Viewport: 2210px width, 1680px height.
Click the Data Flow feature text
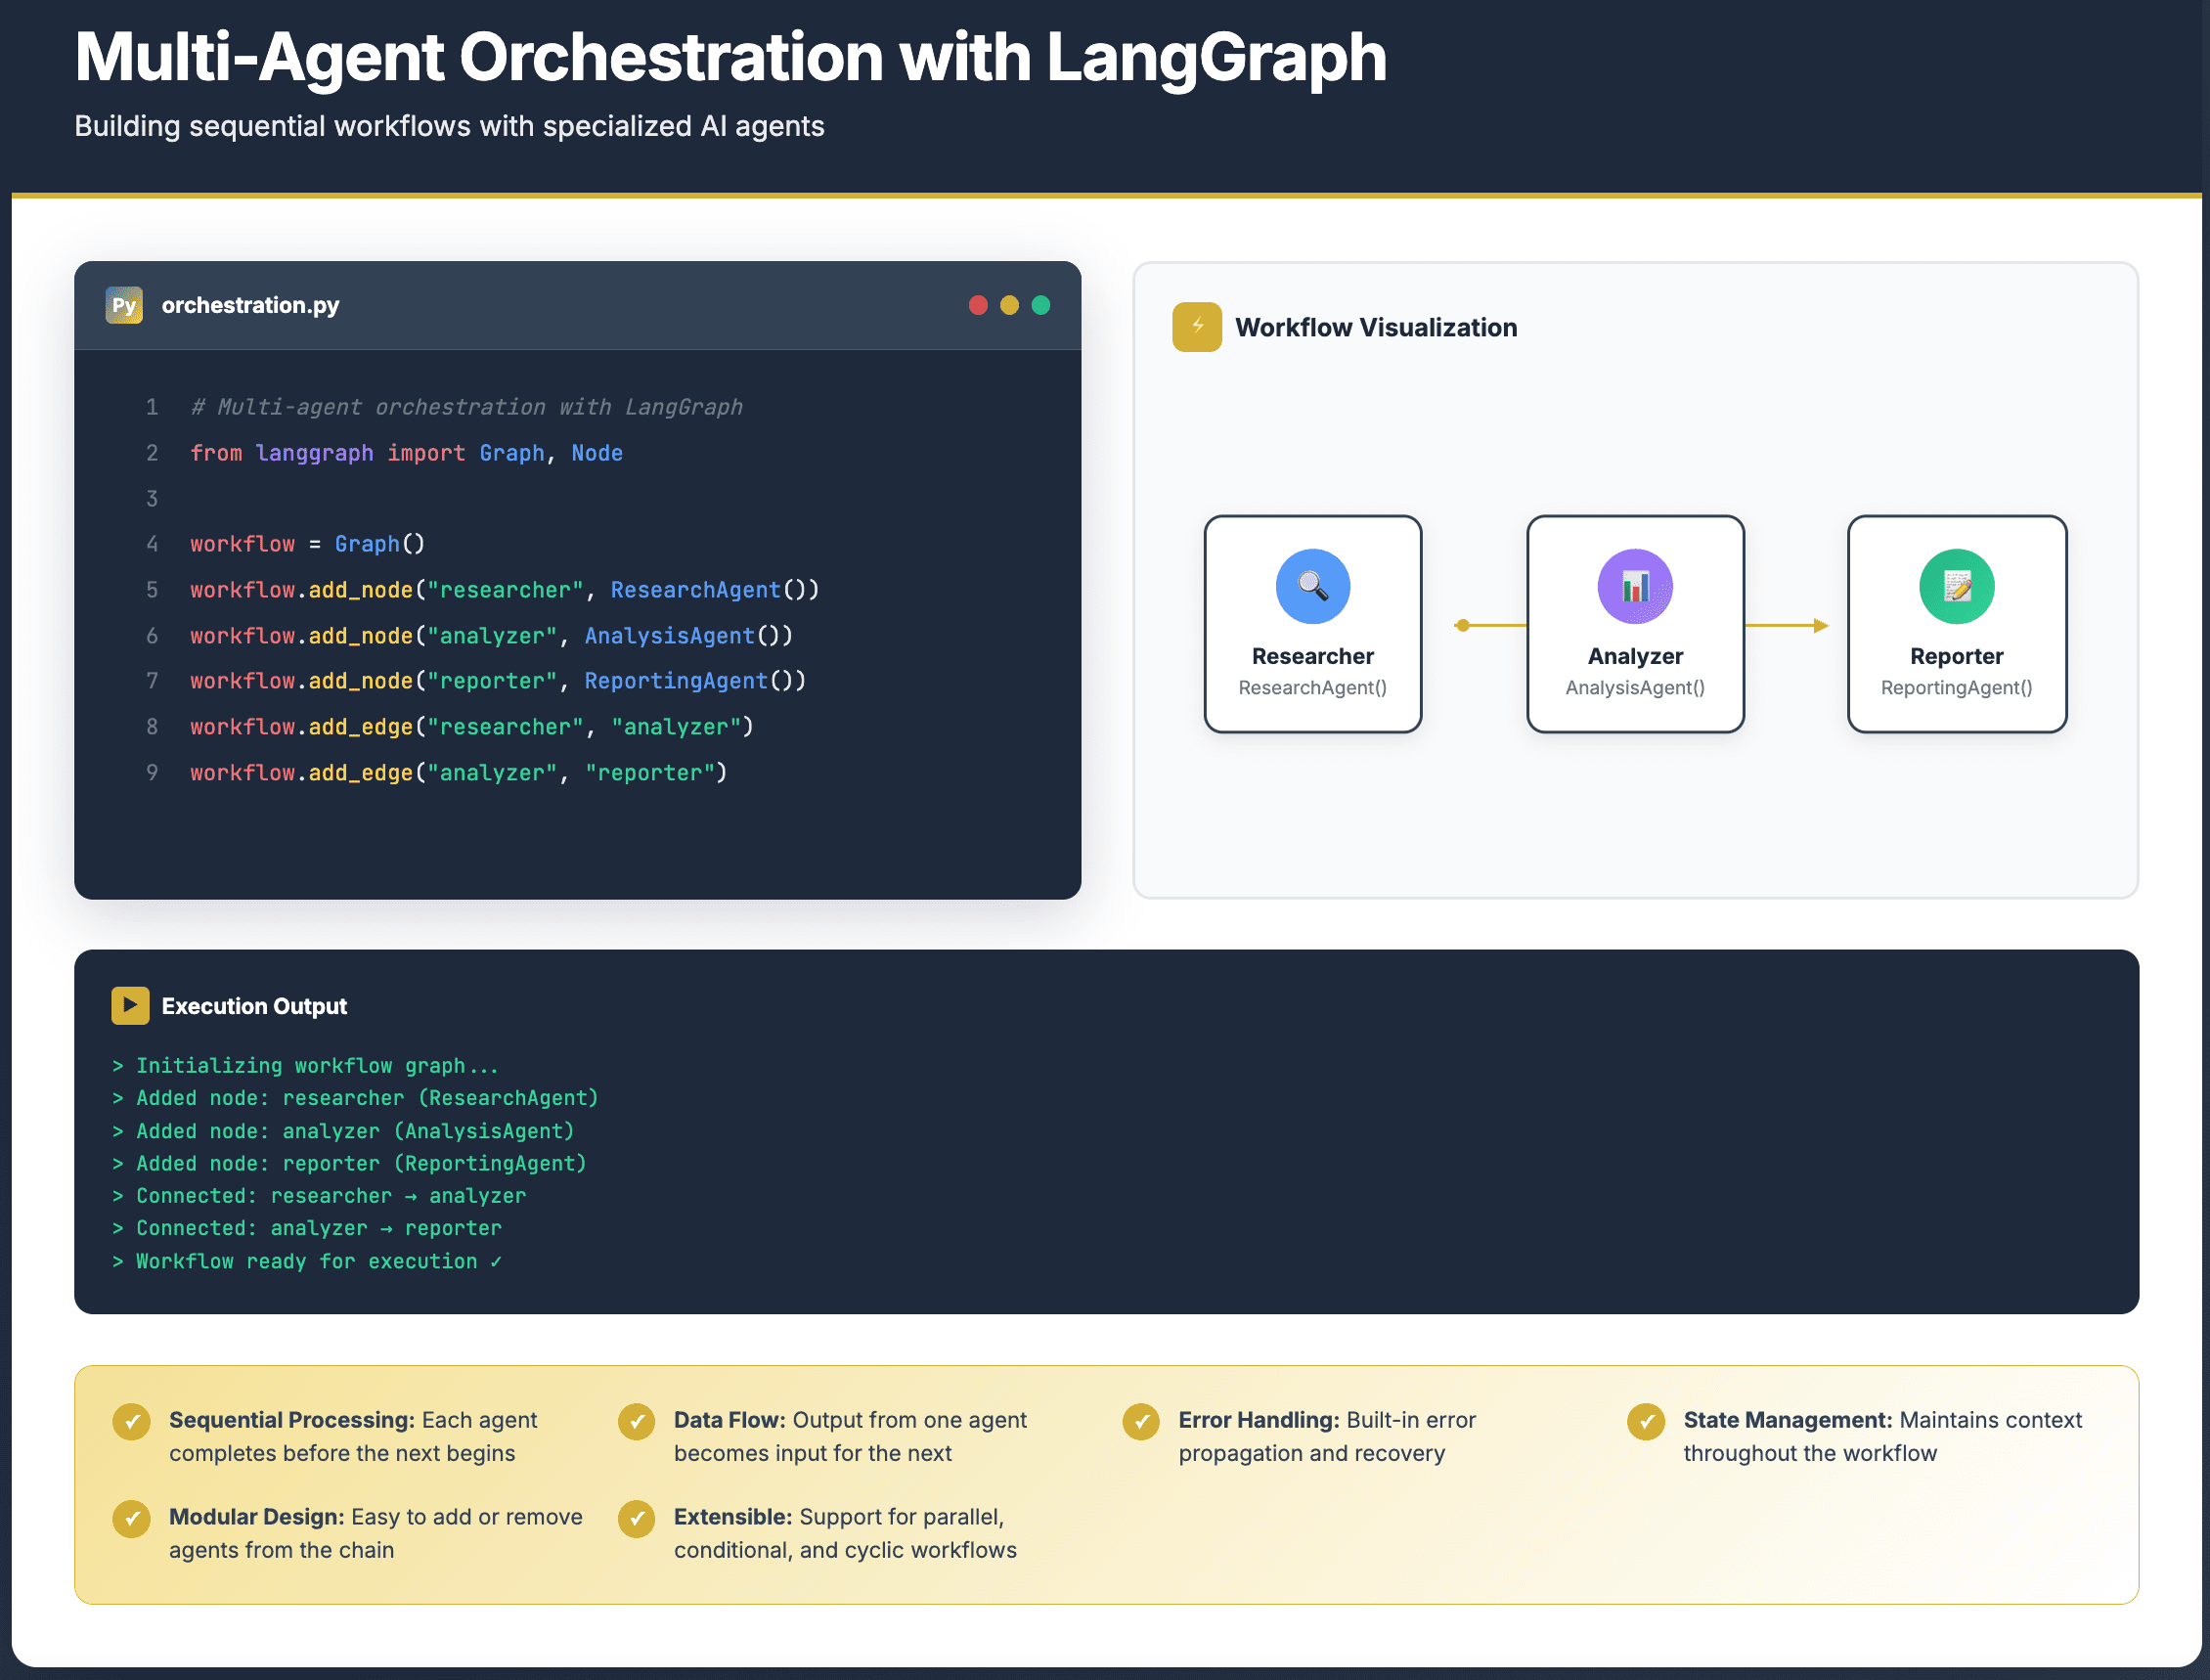(850, 1436)
